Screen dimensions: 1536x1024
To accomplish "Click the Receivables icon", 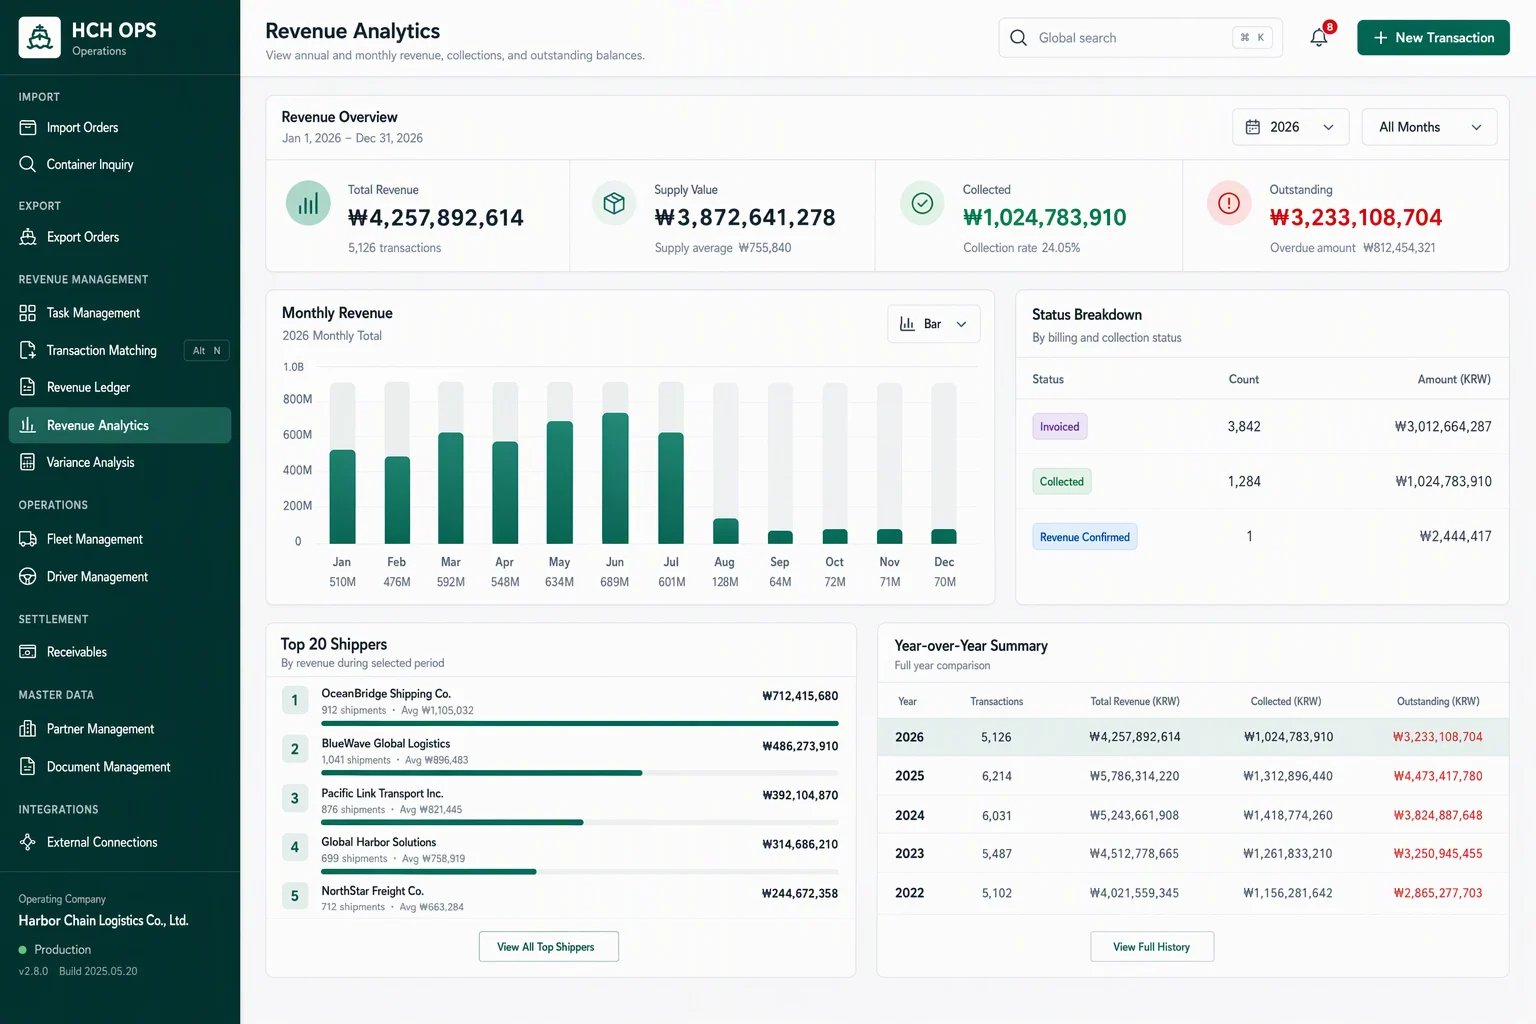I will pos(28,652).
